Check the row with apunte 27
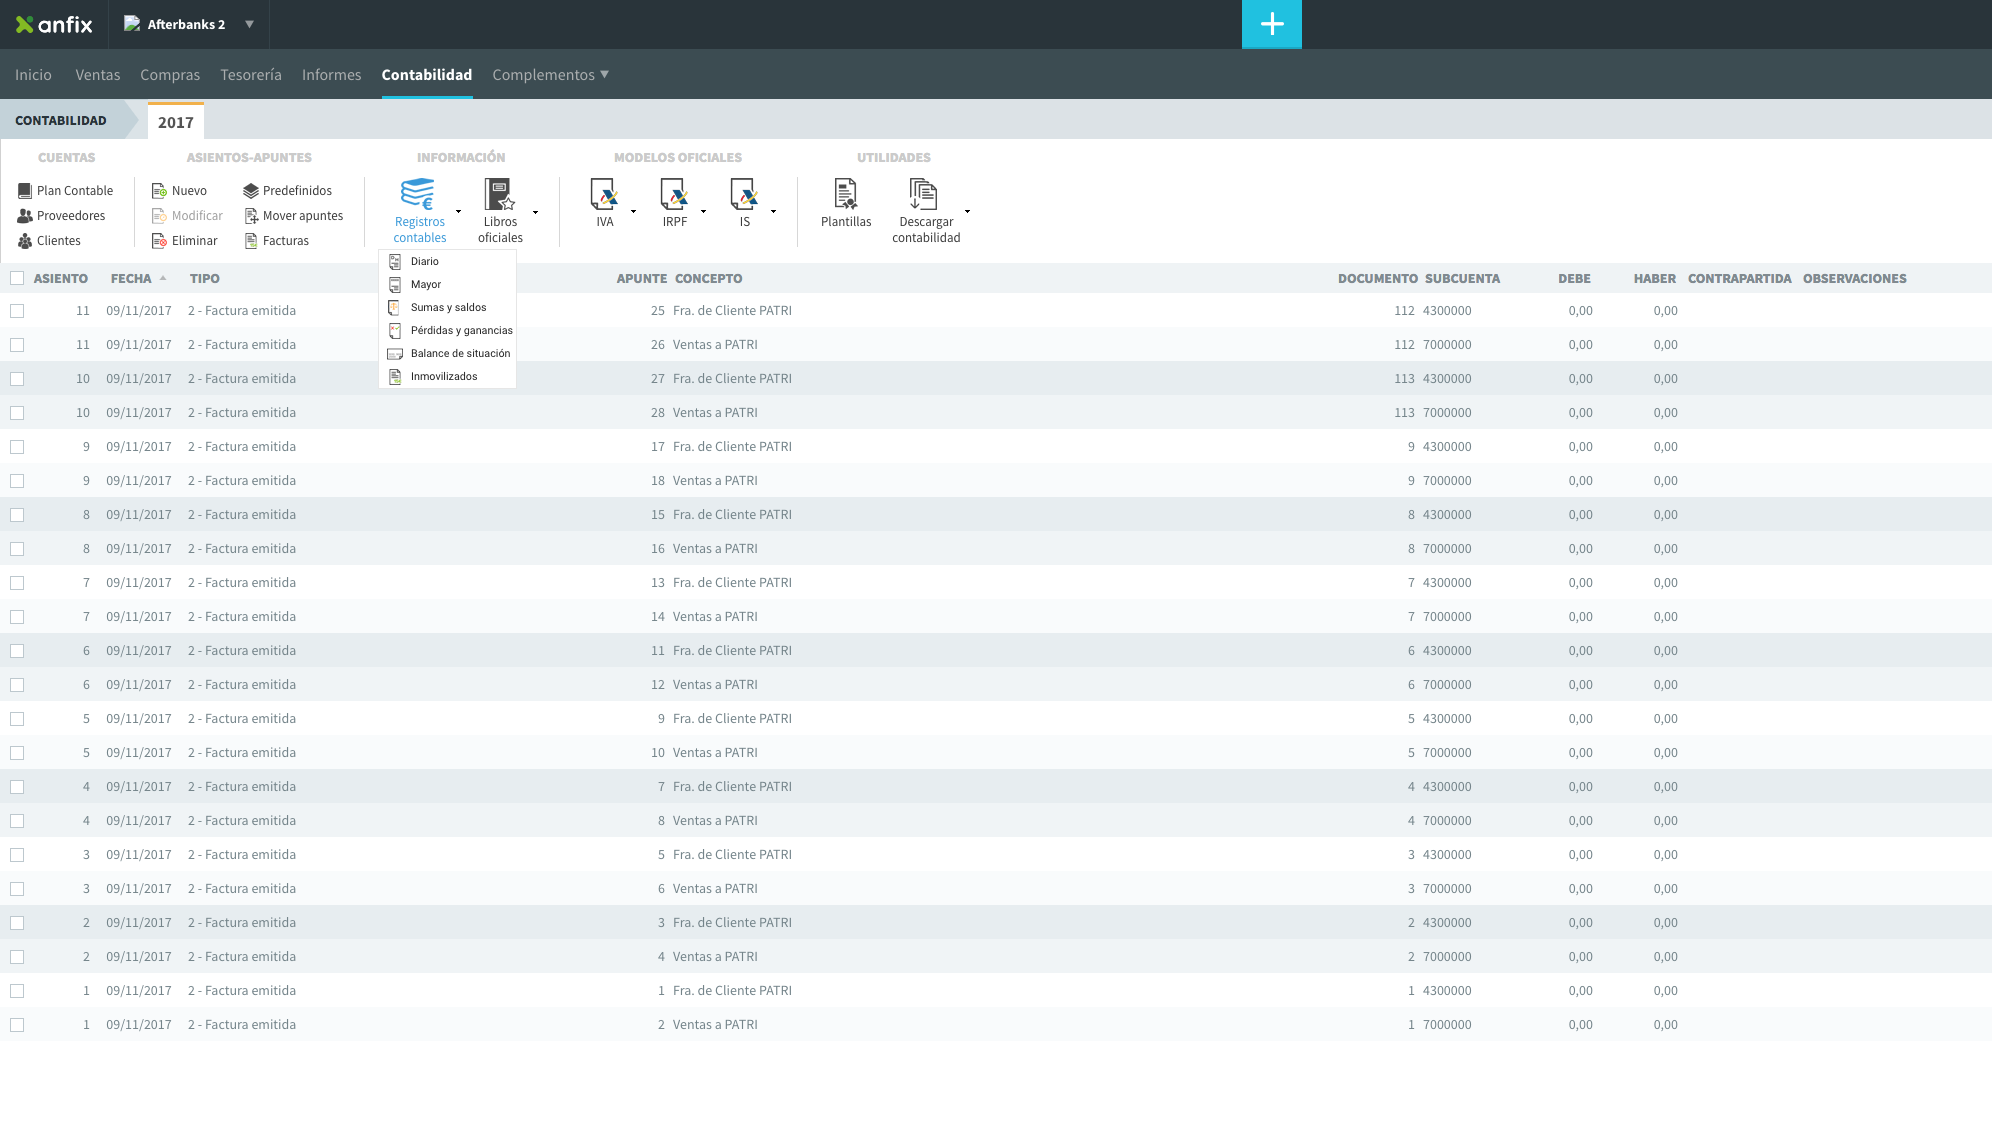1992x1138 pixels. click(17, 379)
